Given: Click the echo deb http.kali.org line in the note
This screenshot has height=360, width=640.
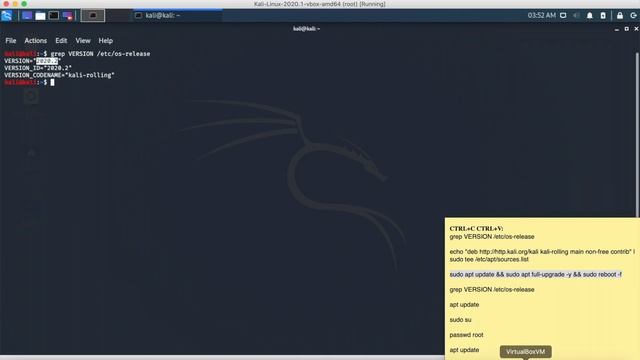Looking at the screenshot, I should pos(542,256).
